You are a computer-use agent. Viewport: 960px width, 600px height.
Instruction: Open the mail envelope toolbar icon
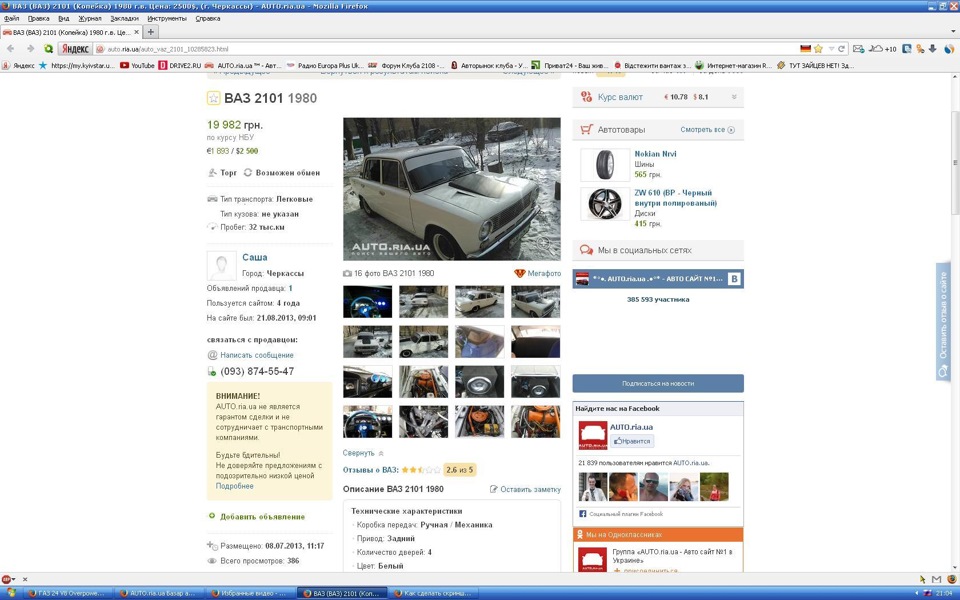(x=858, y=48)
